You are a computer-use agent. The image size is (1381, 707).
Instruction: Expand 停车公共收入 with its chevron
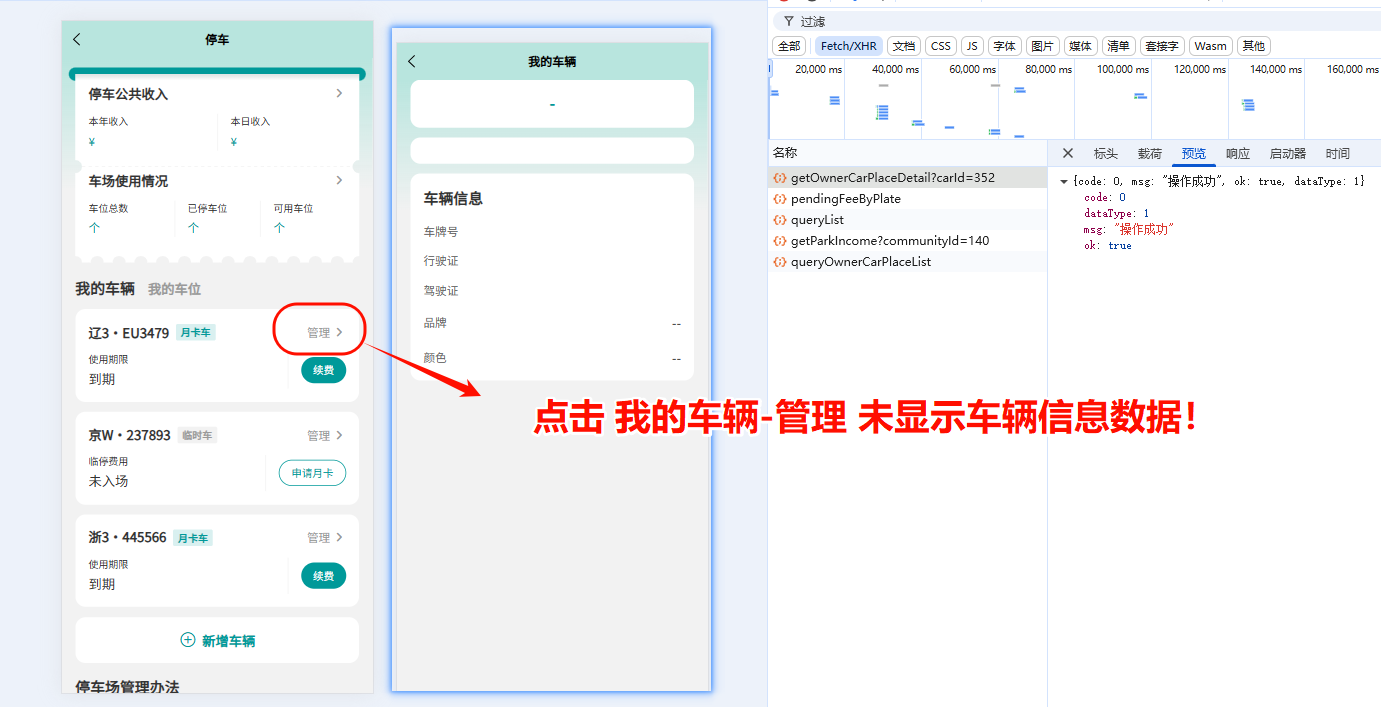339,92
